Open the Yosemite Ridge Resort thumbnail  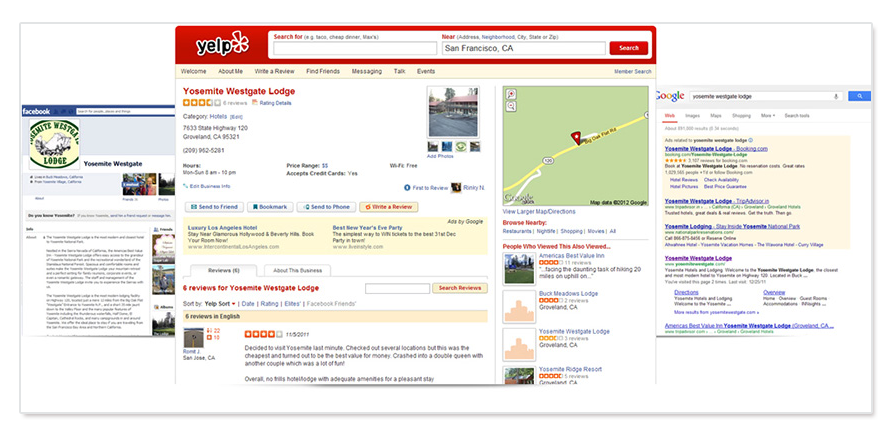click(x=519, y=375)
